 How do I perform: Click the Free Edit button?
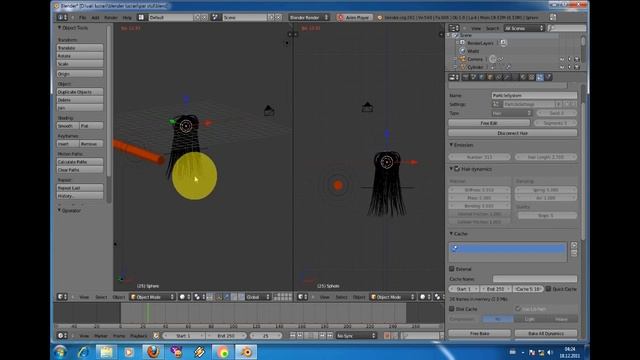pyautogui.click(x=489, y=123)
